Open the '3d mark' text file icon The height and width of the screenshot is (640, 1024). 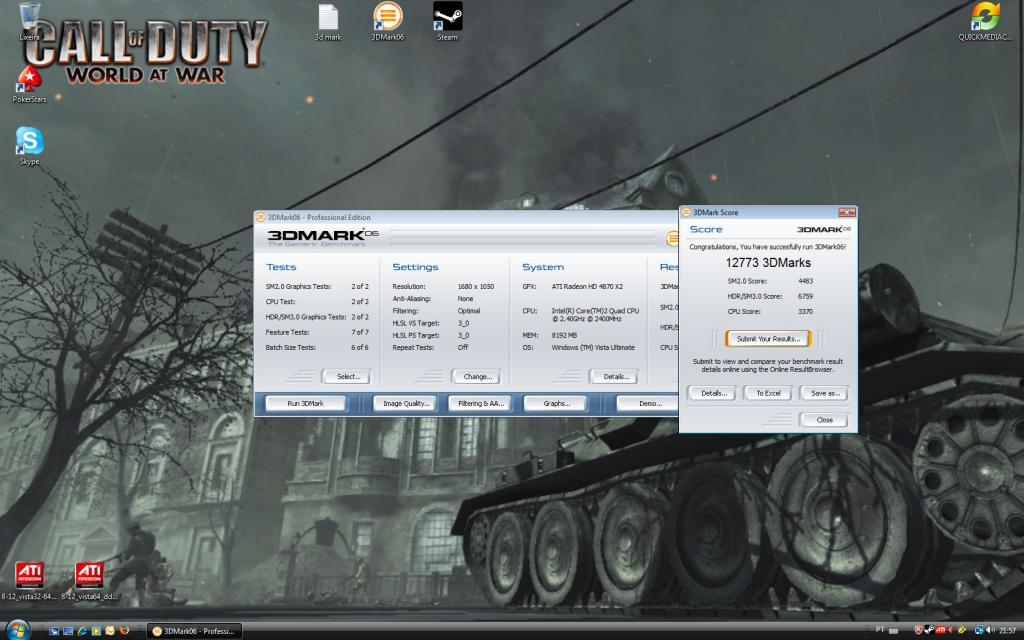(328, 22)
